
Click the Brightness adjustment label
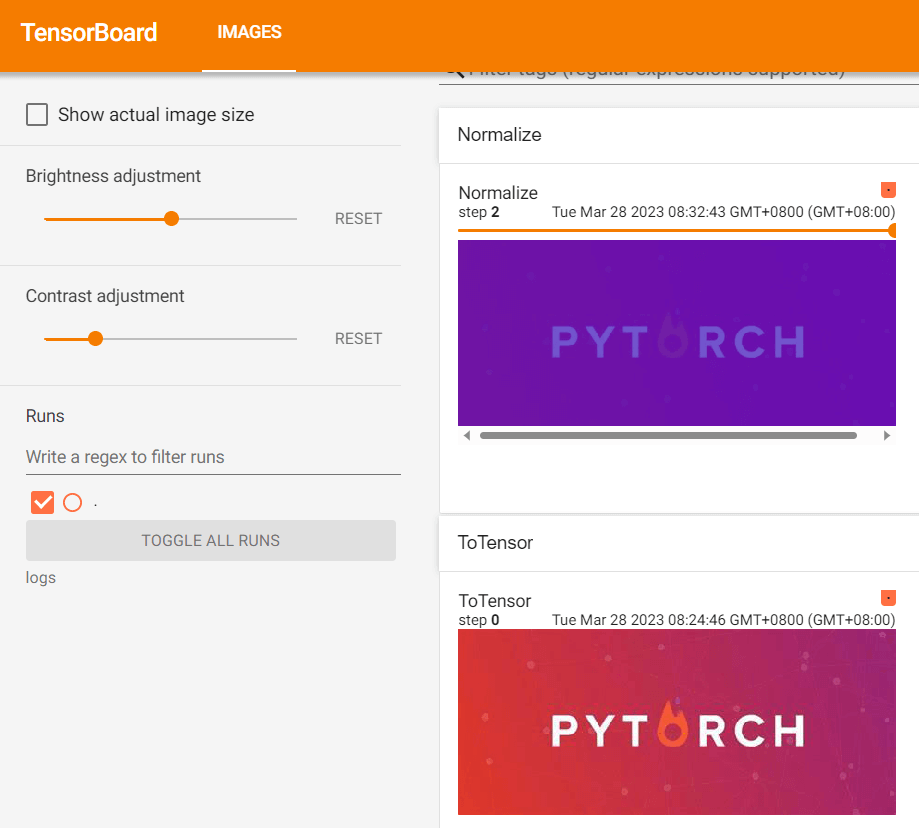coord(113,176)
